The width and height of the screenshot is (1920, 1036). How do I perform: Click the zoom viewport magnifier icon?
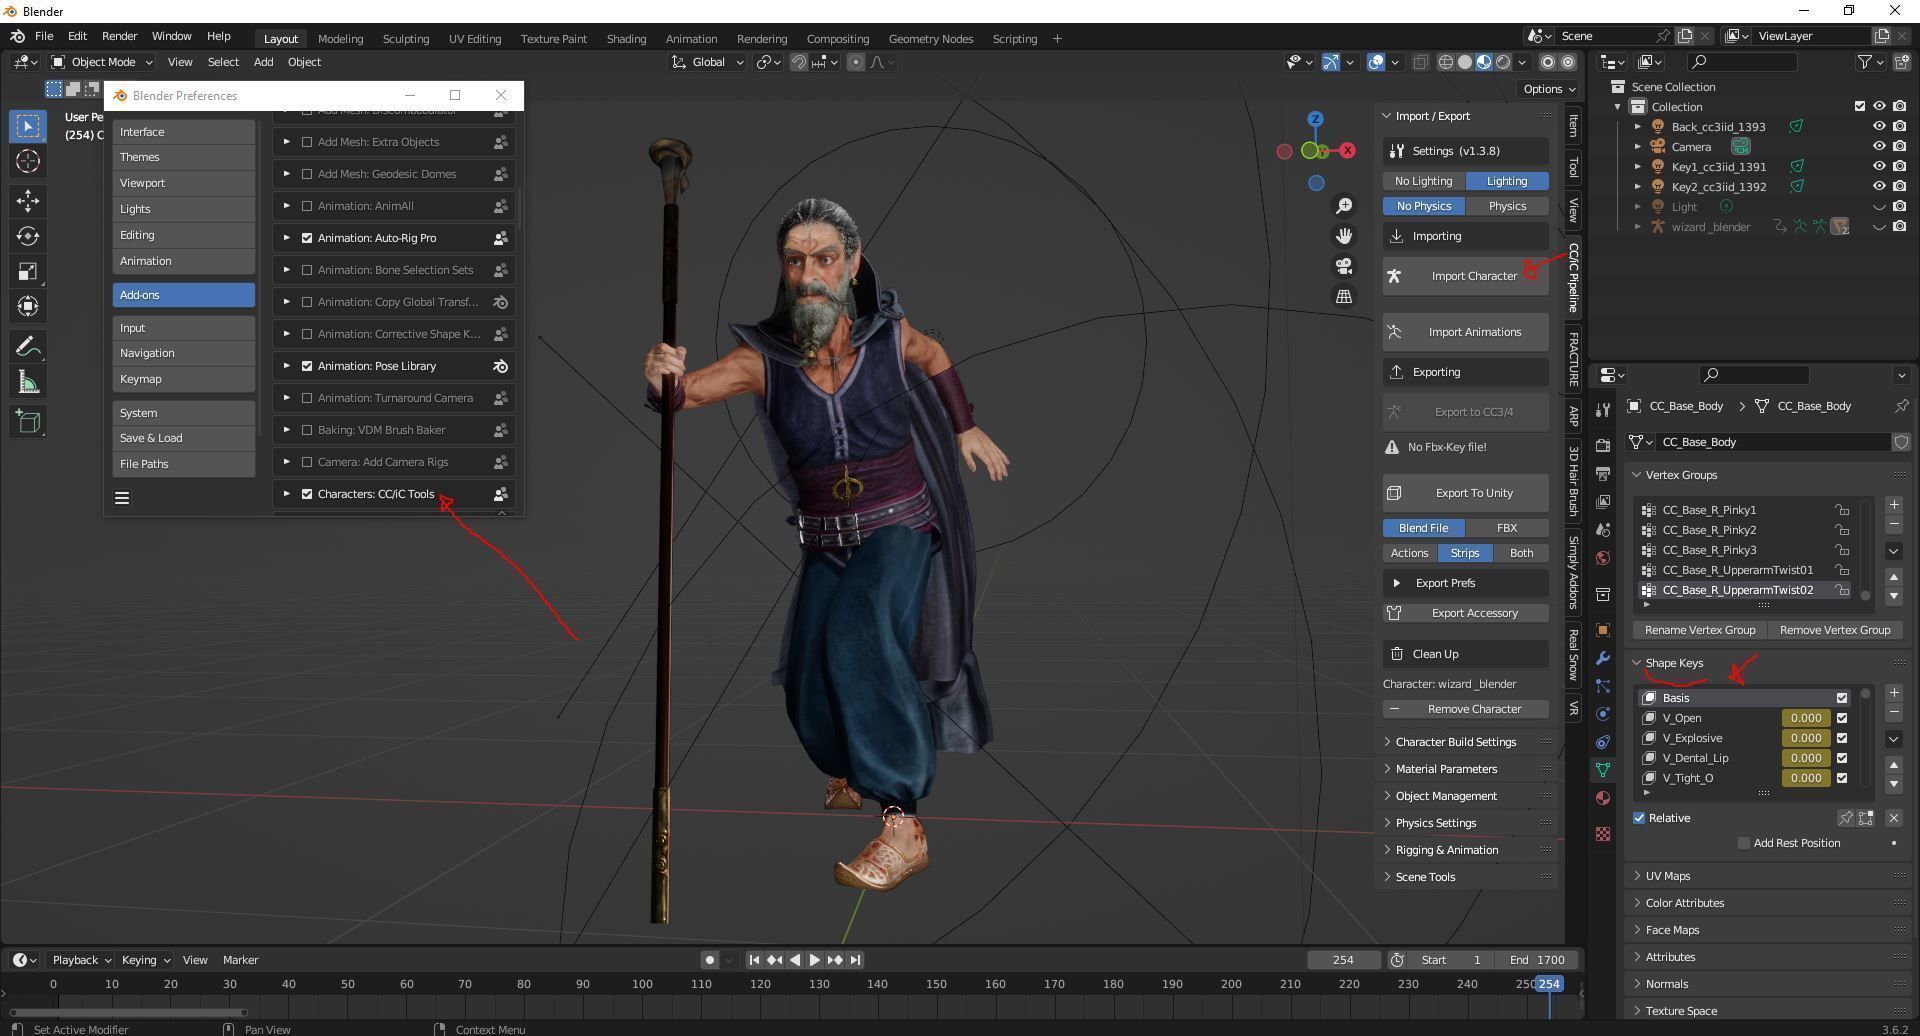[x=1344, y=206]
